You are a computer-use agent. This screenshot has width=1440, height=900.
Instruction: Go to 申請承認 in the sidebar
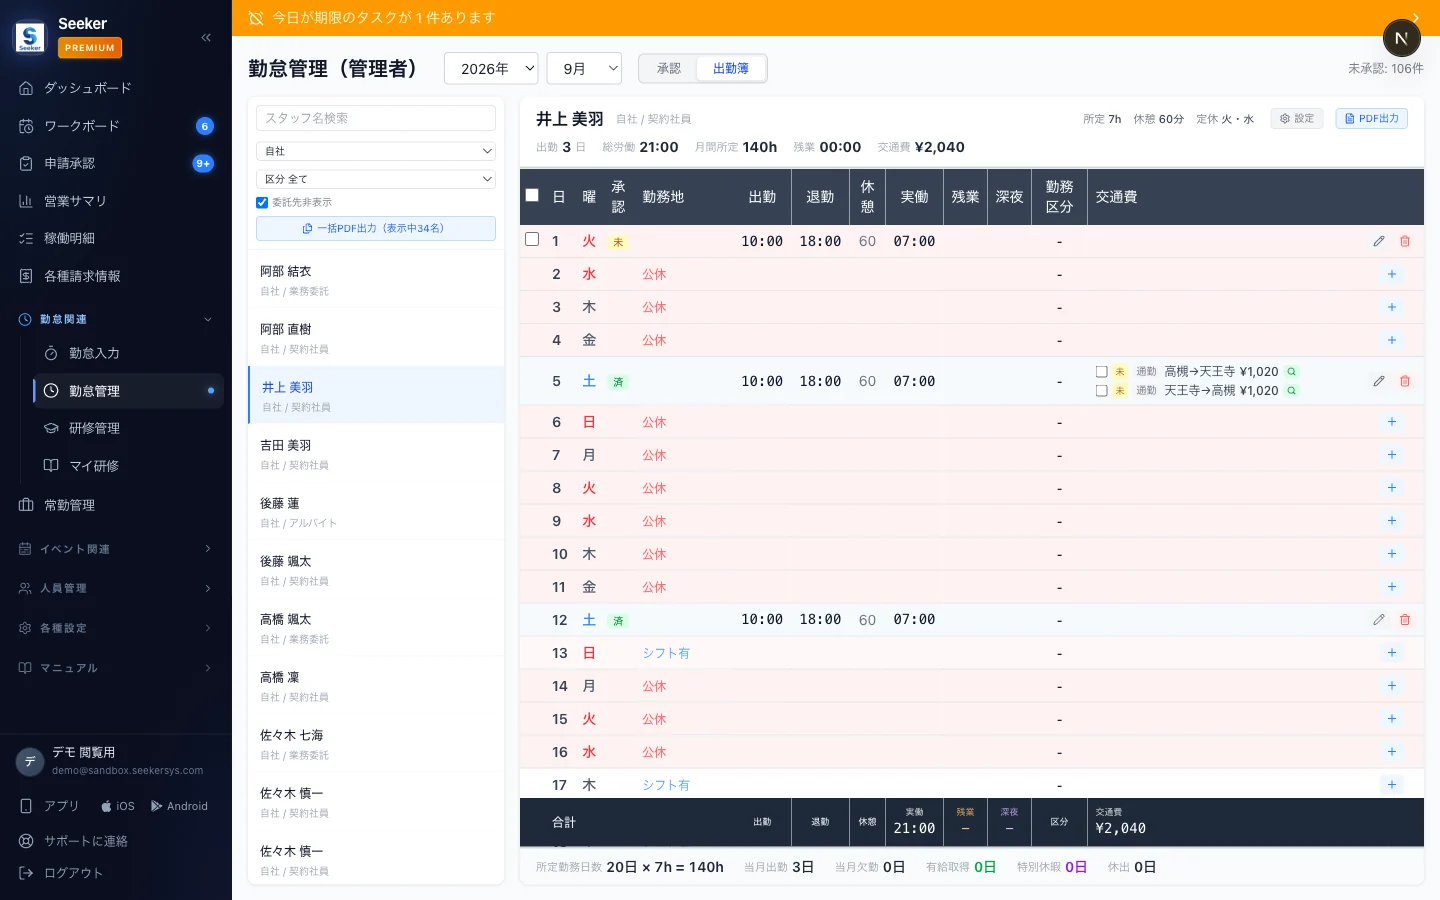[x=116, y=163]
